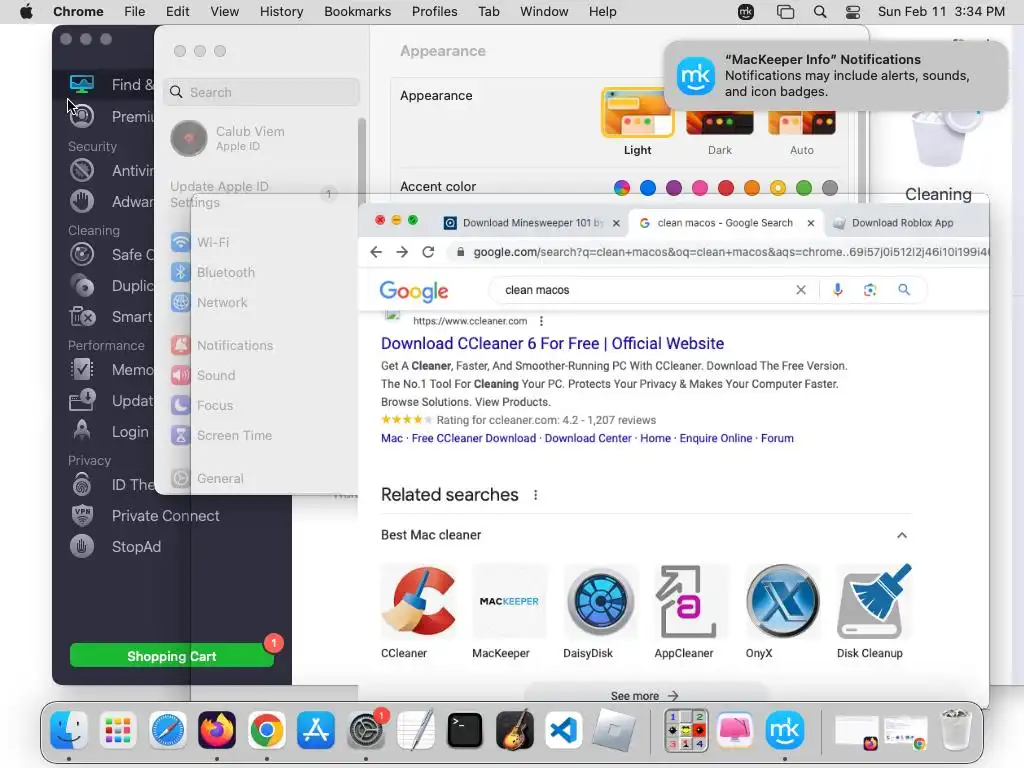Pick the graphite accent color
The width and height of the screenshot is (1024, 768).
(830, 188)
